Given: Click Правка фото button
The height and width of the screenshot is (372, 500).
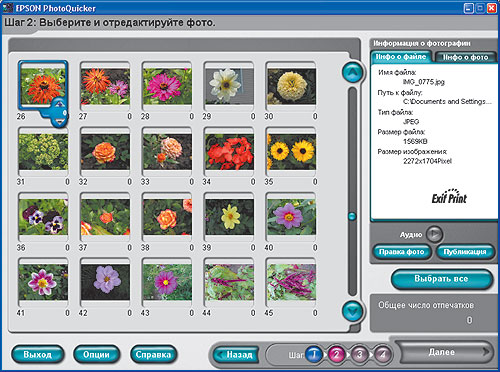Looking at the screenshot, I should (401, 252).
